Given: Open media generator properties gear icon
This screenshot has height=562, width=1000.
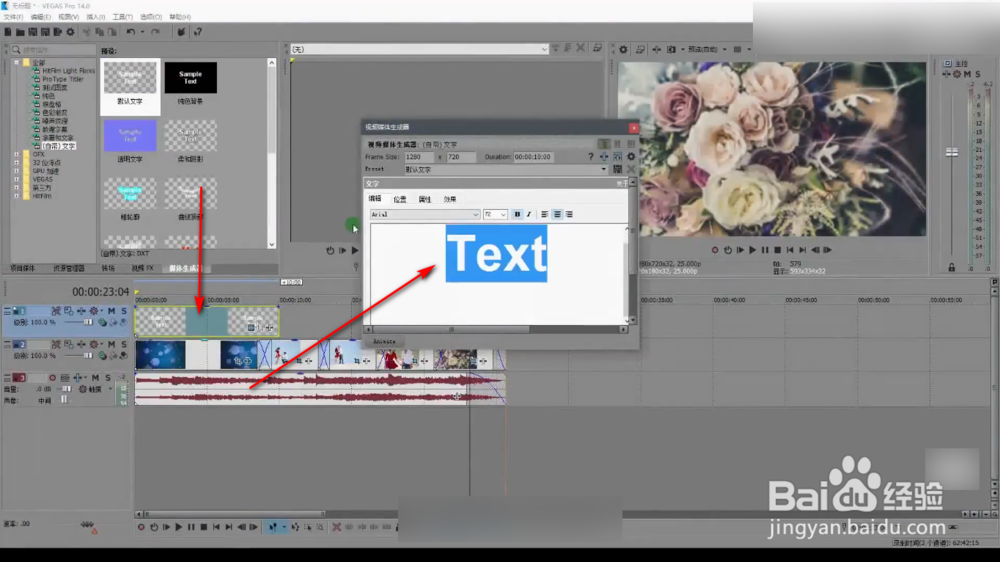Looking at the screenshot, I should (x=631, y=156).
